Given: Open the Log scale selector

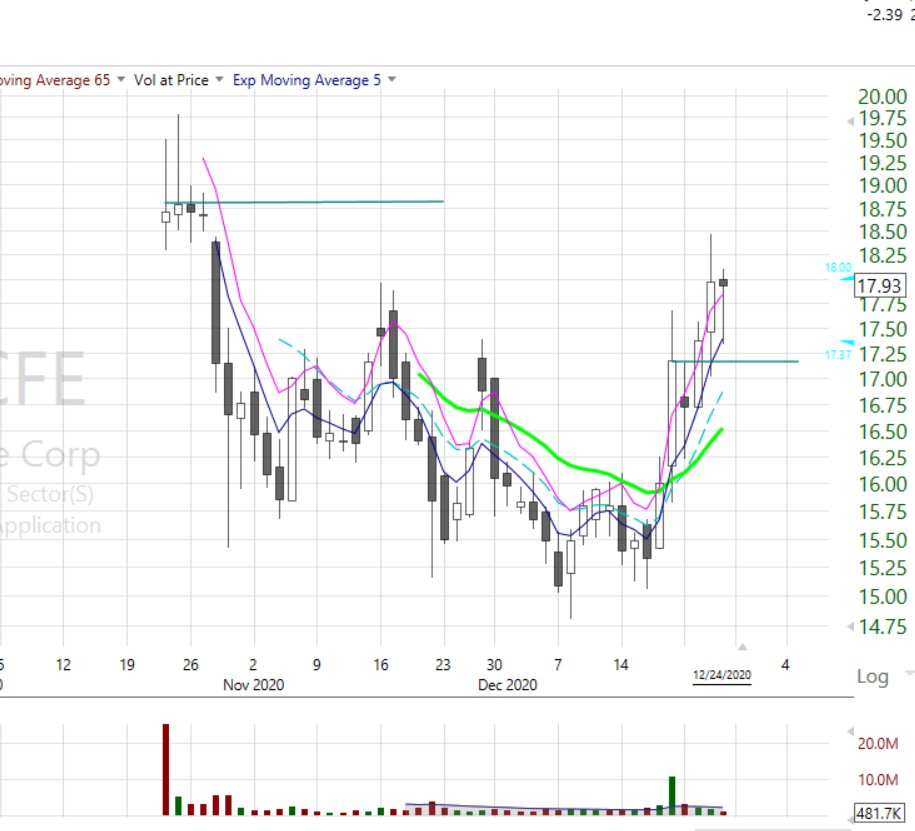Looking at the screenshot, I should tap(878, 677).
